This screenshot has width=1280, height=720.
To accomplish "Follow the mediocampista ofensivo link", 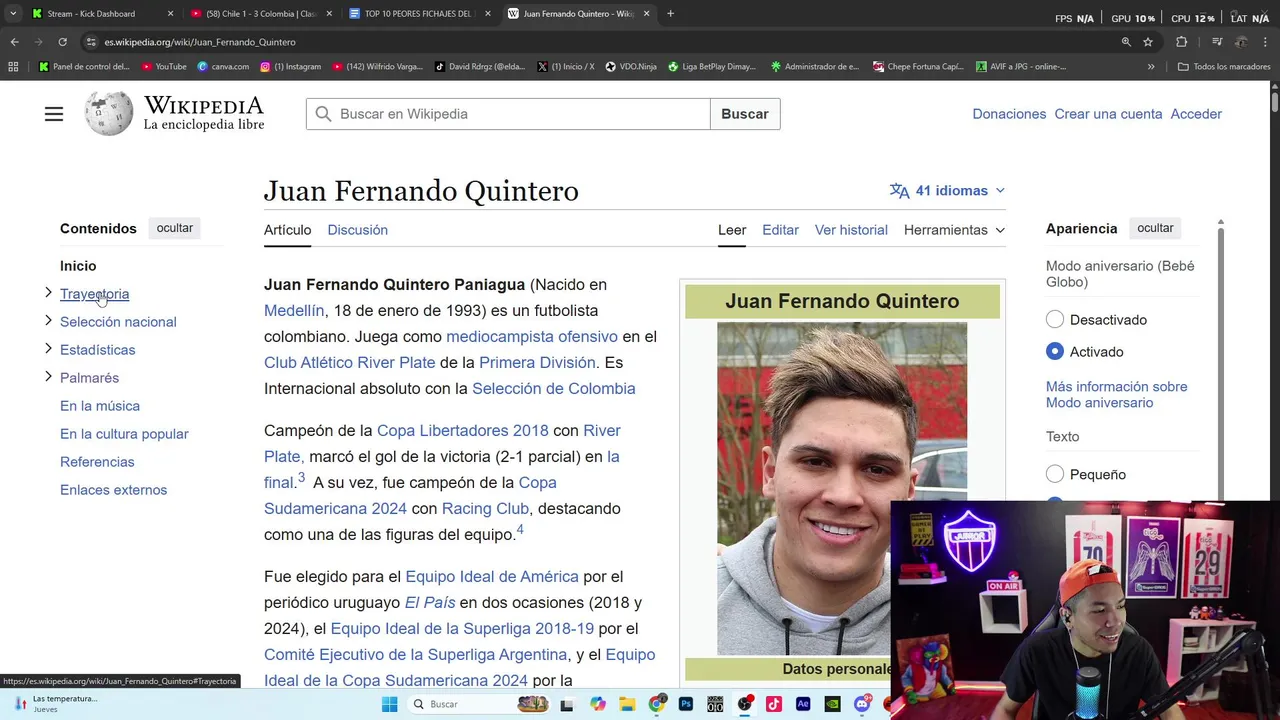I will 532,336.
